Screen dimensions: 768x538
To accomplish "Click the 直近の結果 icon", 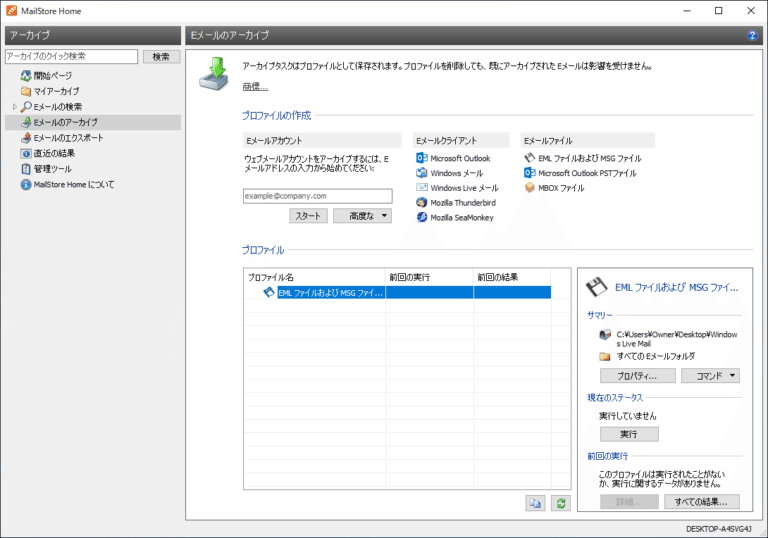I will coord(26,153).
